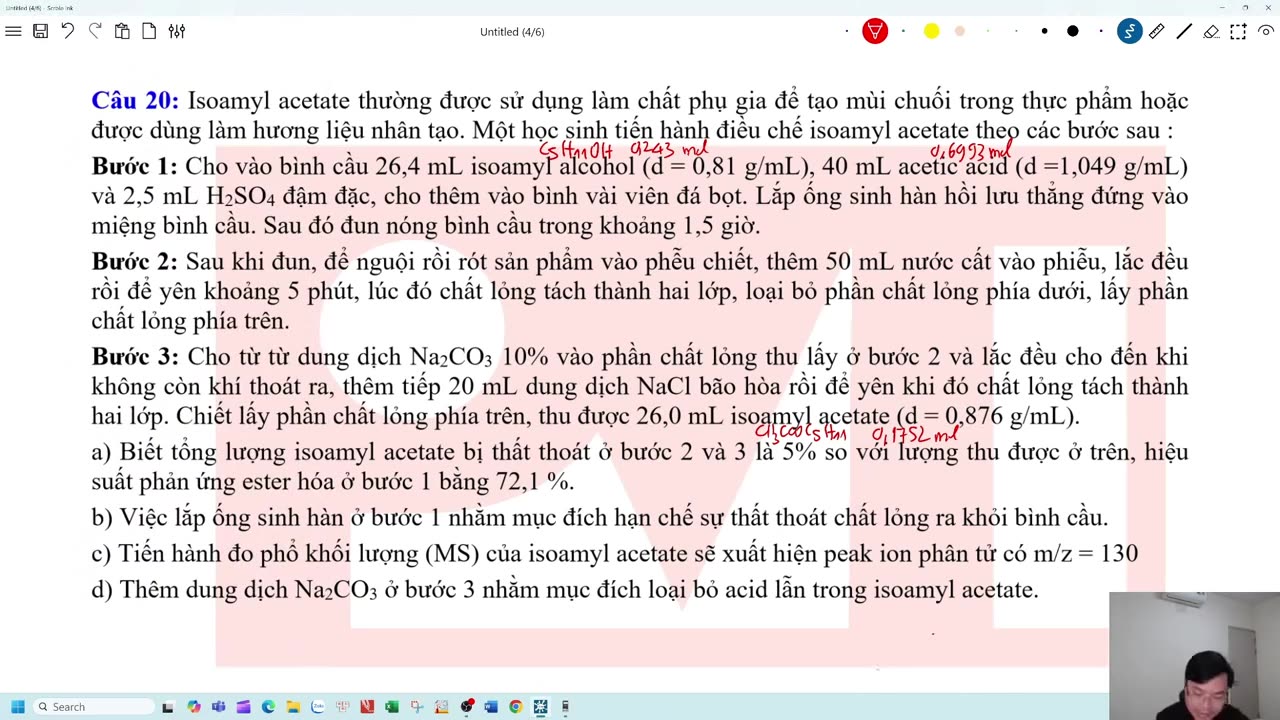Open Google Chrome from taskbar
Image resolution: width=1280 pixels, height=720 pixels.
point(516,707)
